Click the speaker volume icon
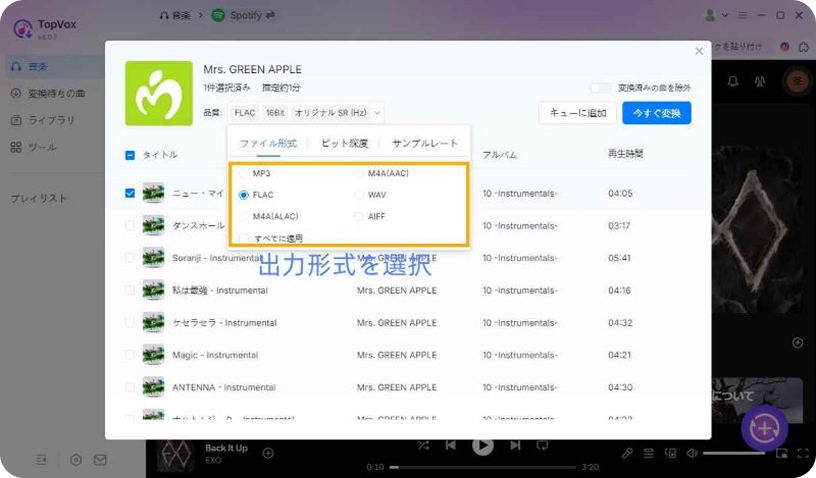Viewport: 816px width, 478px height. pos(692,453)
